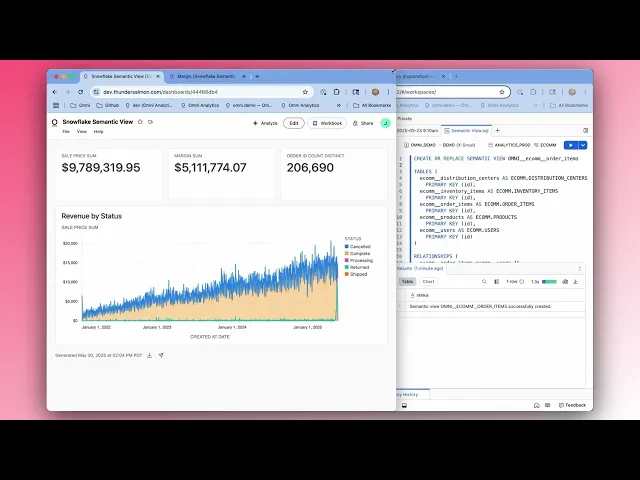Open Chrome profile avatar in dashboard window
Screen dimensions: 640x480
pyautogui.click(x=376, y=92)
